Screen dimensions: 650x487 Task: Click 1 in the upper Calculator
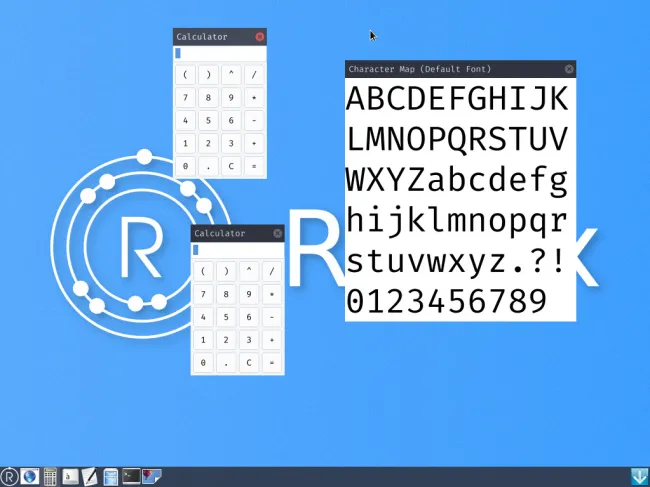coord(185,143)
